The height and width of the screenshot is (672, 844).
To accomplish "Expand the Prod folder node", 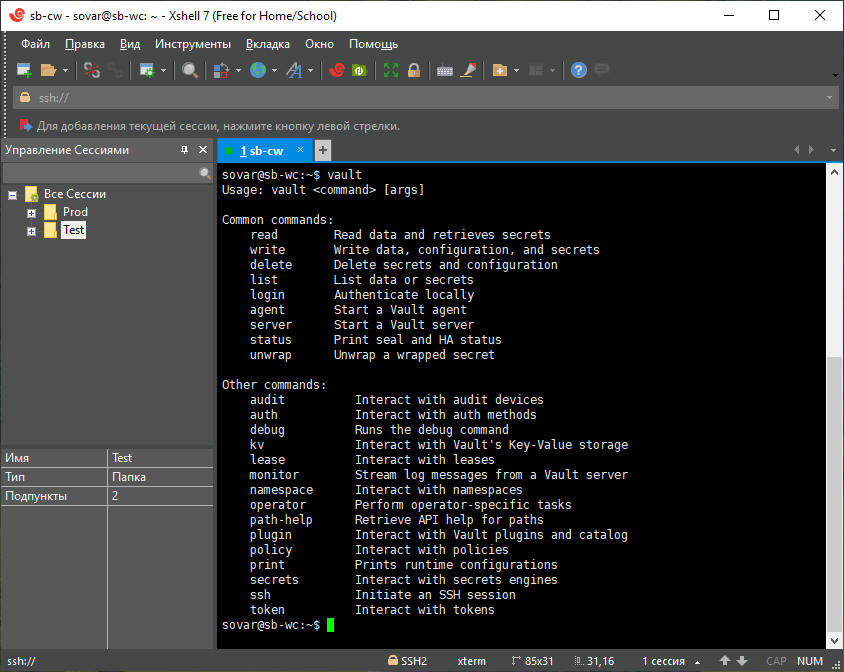I will coord(31,213).
